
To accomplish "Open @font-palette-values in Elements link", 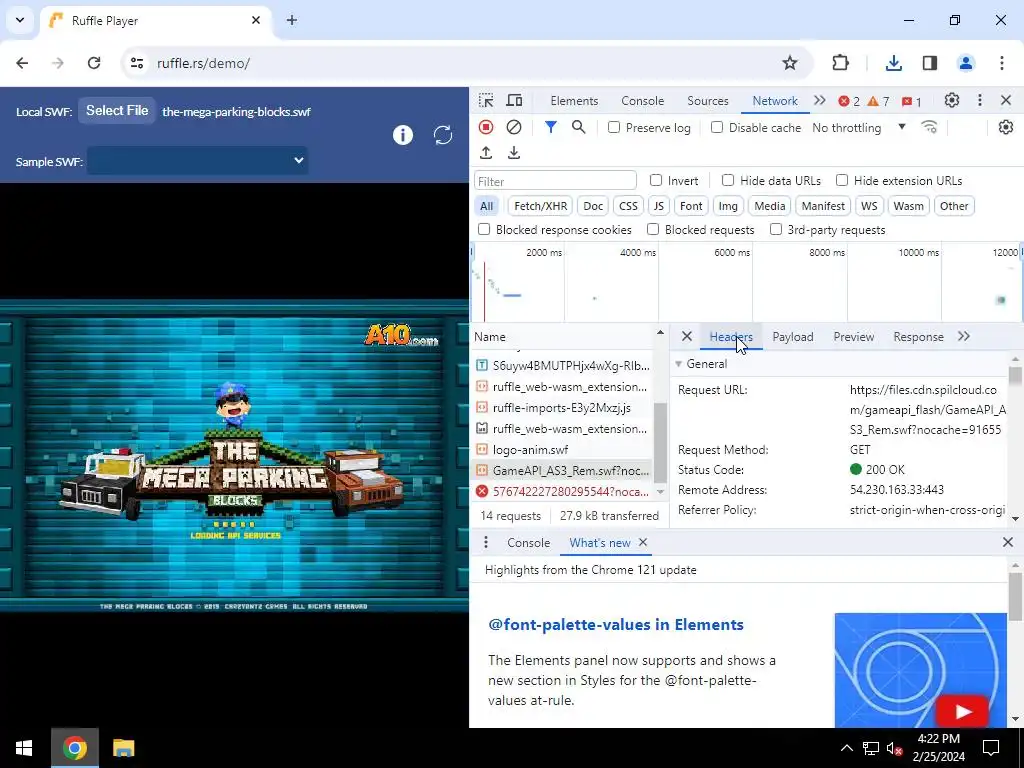I will click(616, 624).
